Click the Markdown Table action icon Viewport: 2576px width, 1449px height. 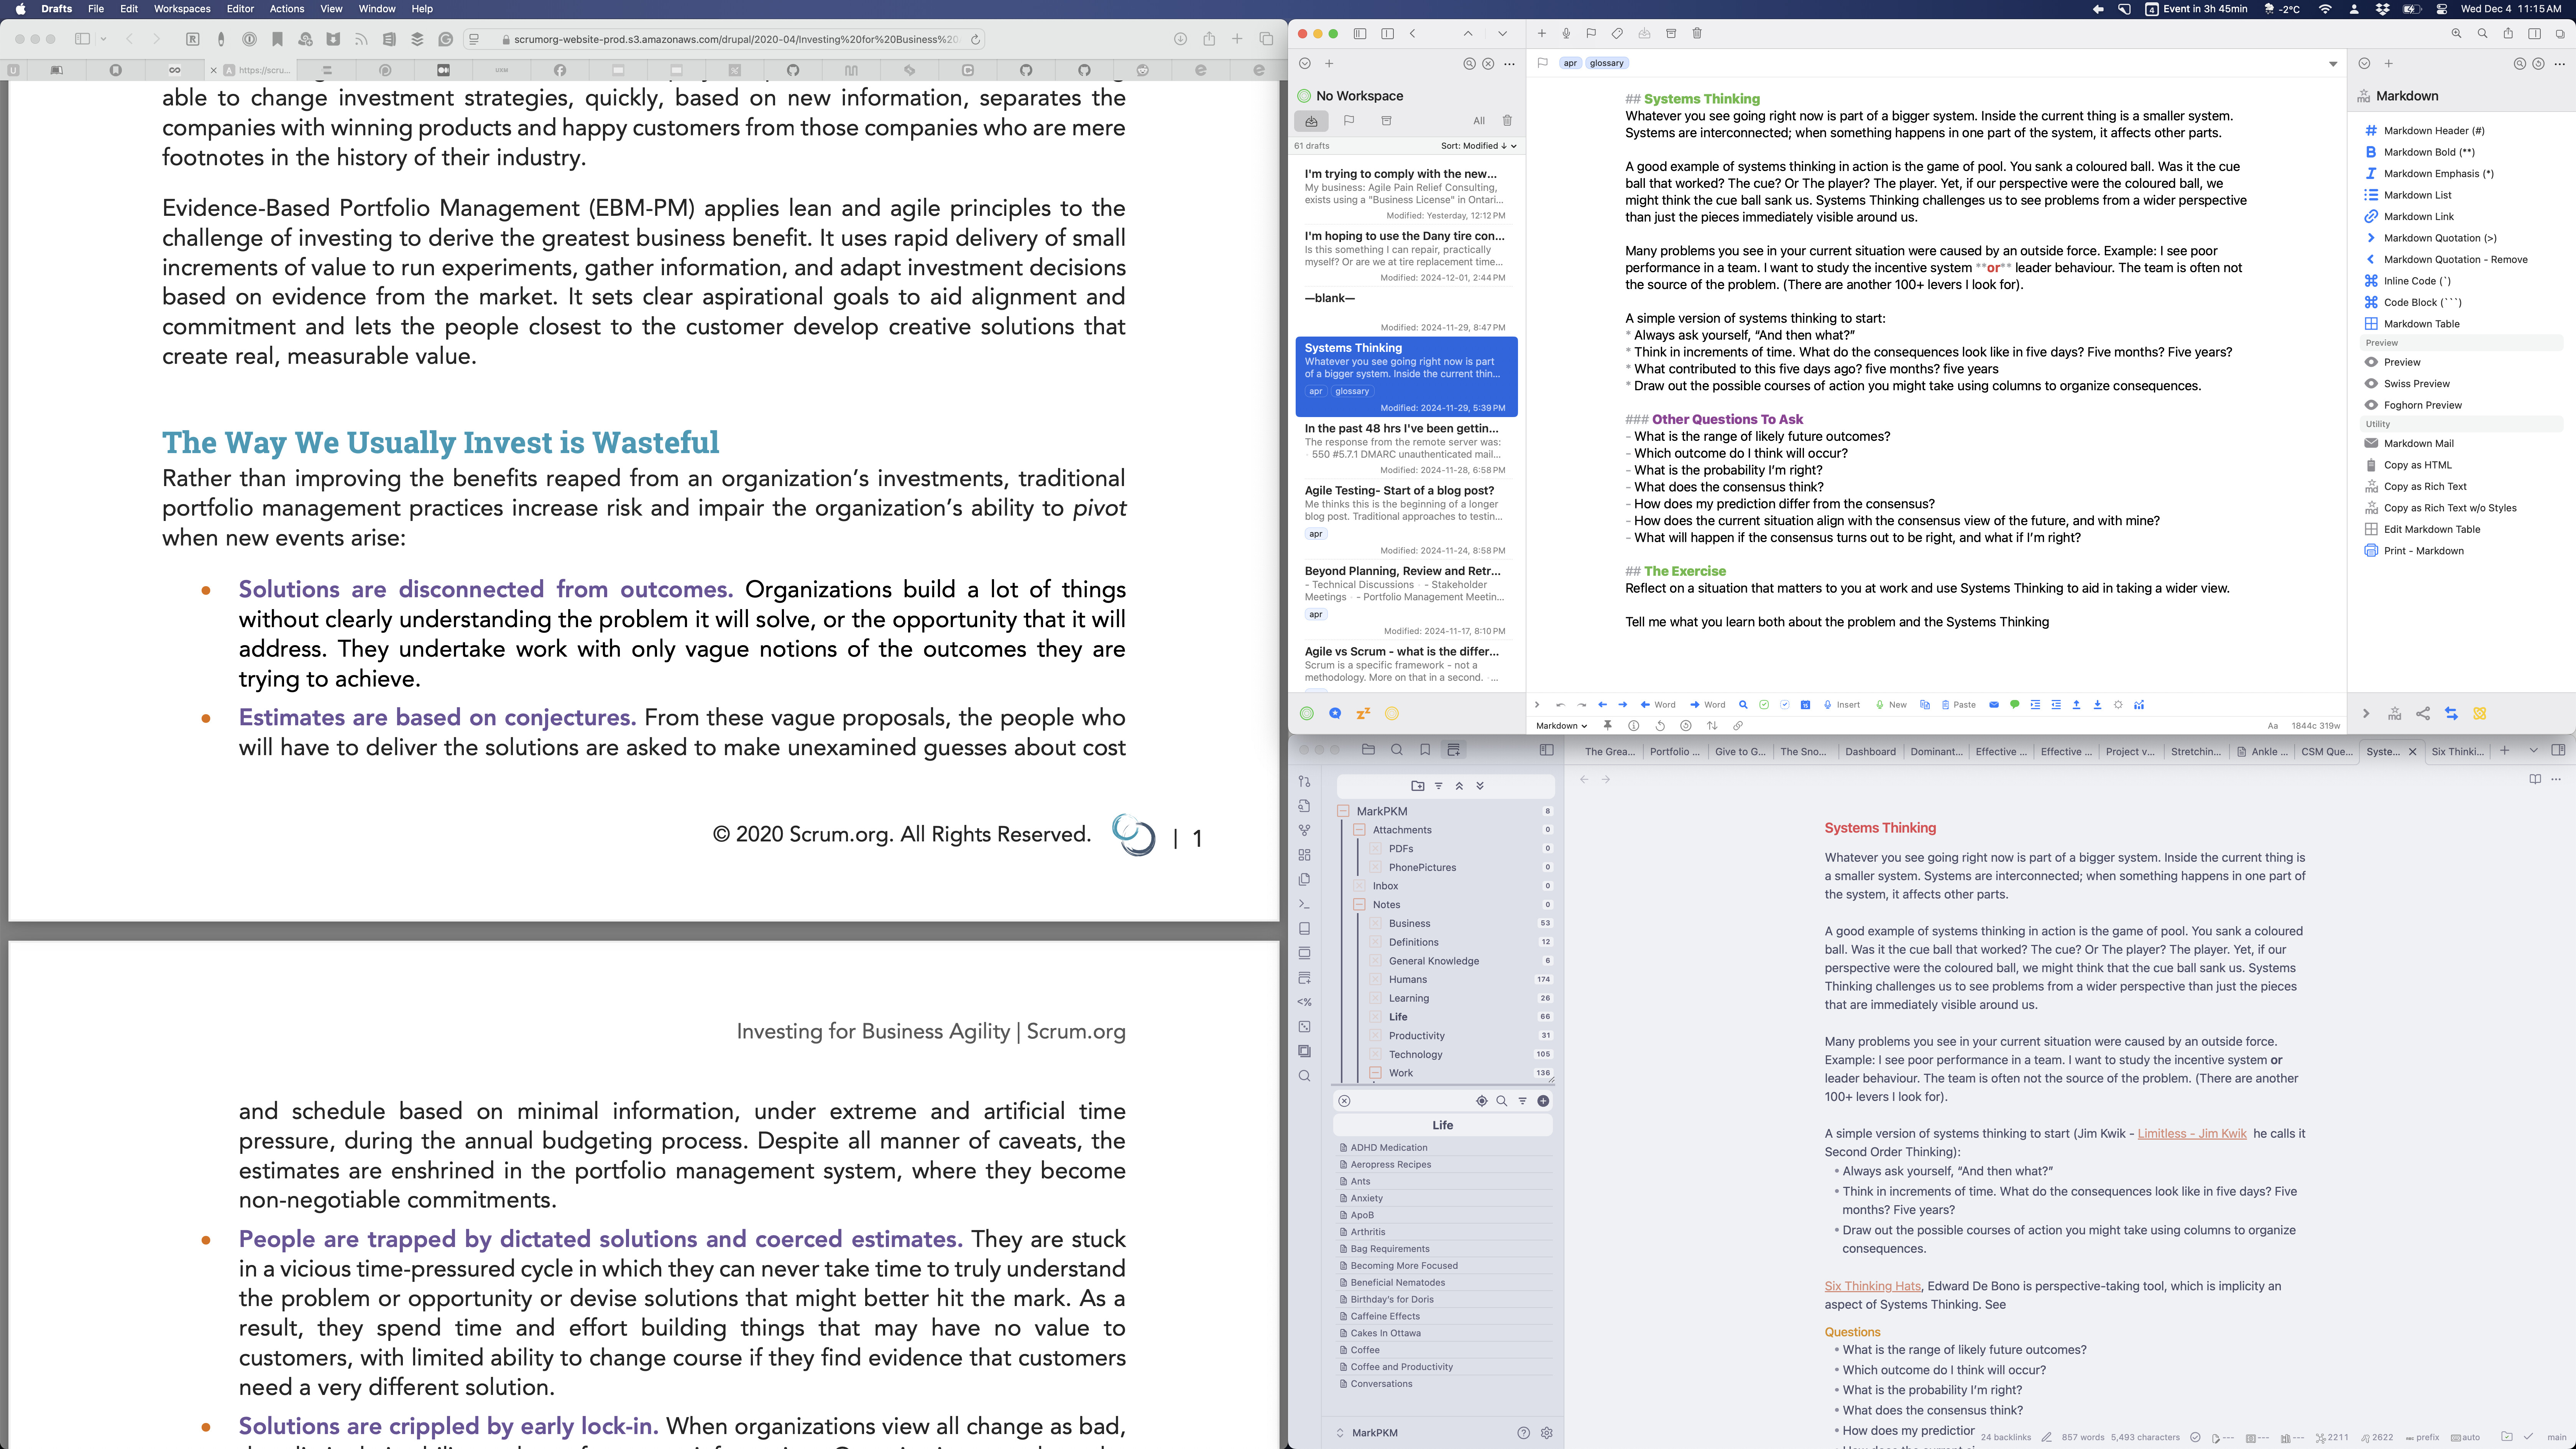(2370, 324)
